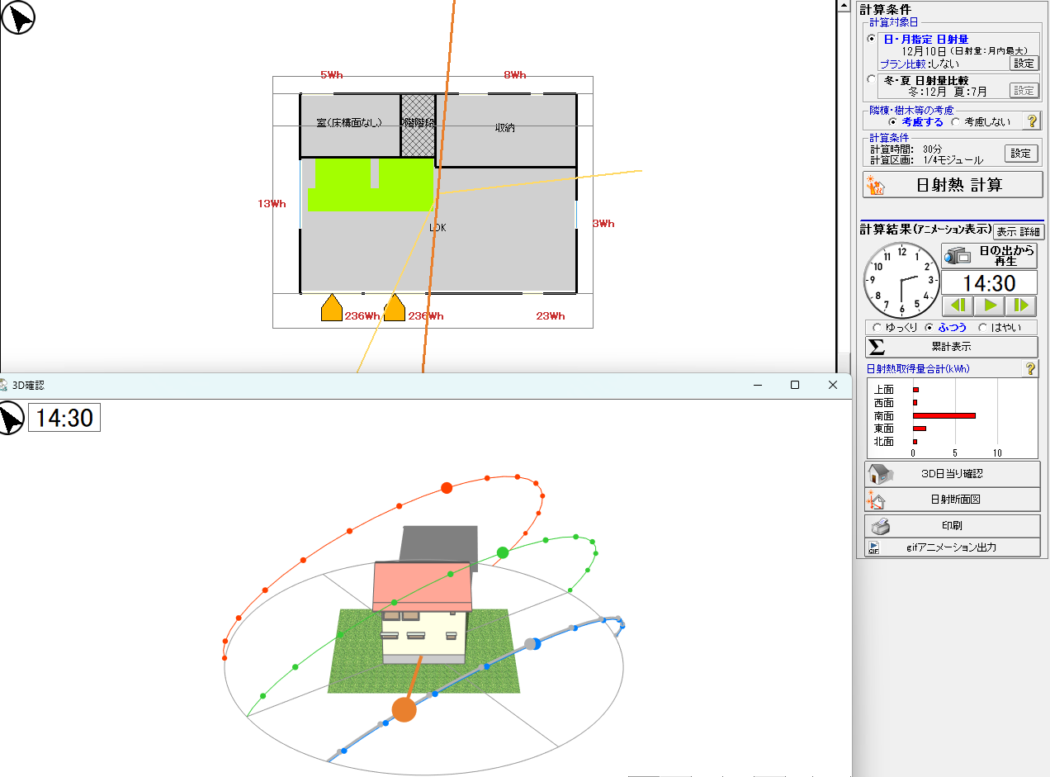
Task: Open help for 隣棟・樹木等の考慮
Action: pyautogui.click(x=1032, y=121)
